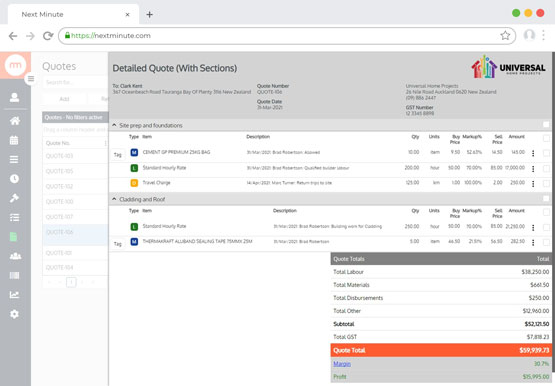
Task: Click the NextMinute logo icon
Action: click(x=15, y=65)
